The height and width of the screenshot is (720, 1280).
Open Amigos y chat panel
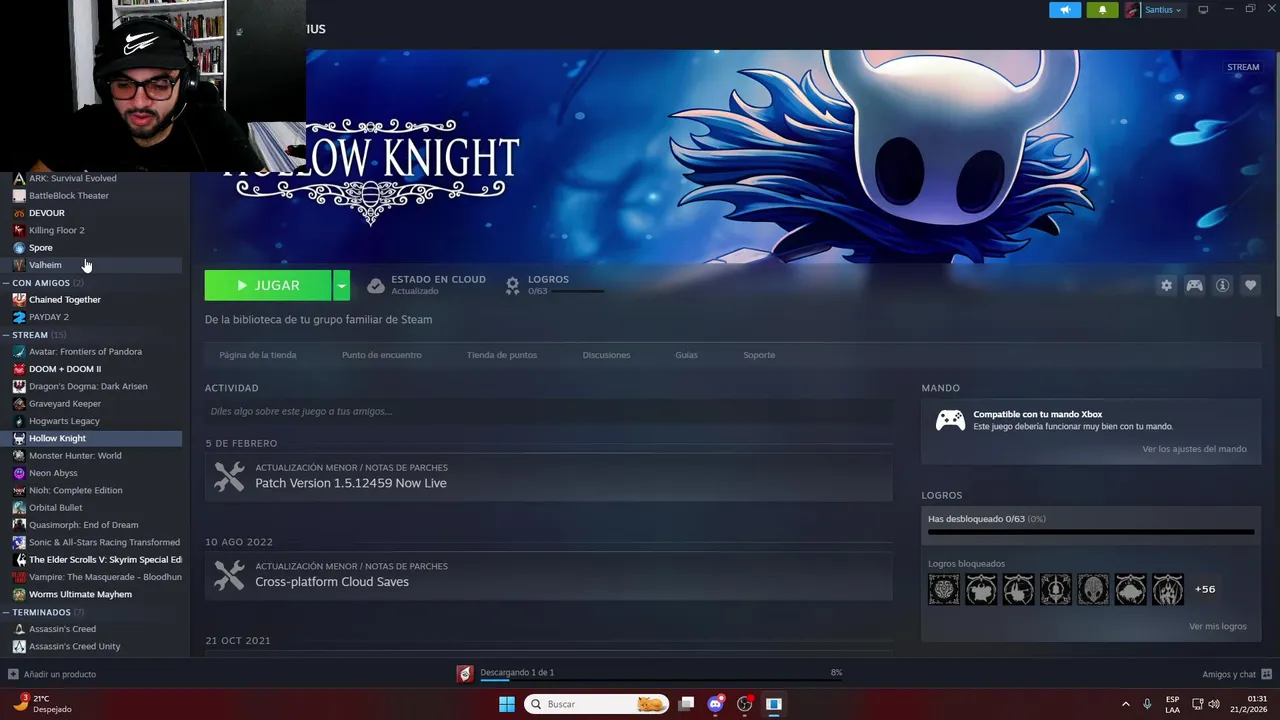1237,674
